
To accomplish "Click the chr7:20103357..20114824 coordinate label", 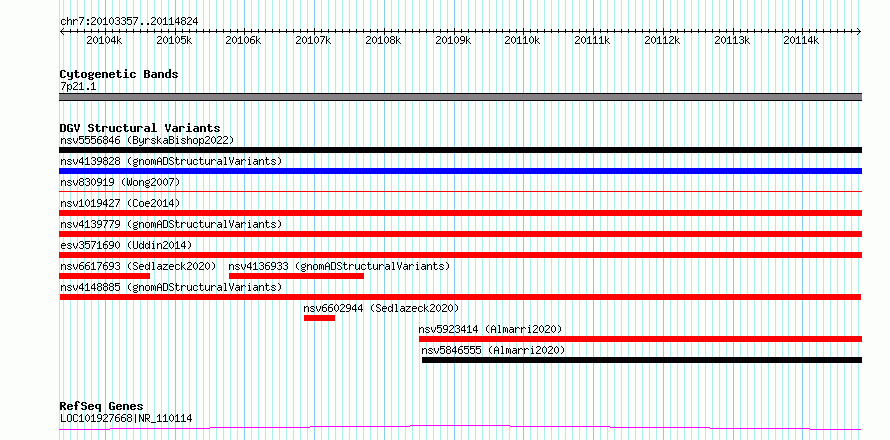I will (x=129, y=22).
